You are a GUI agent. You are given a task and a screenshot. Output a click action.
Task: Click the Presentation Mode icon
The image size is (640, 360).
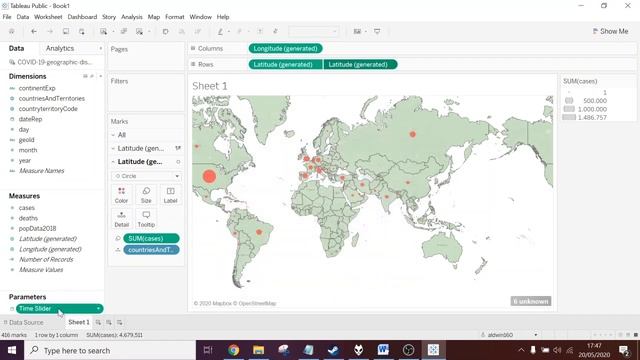(377, 31)
